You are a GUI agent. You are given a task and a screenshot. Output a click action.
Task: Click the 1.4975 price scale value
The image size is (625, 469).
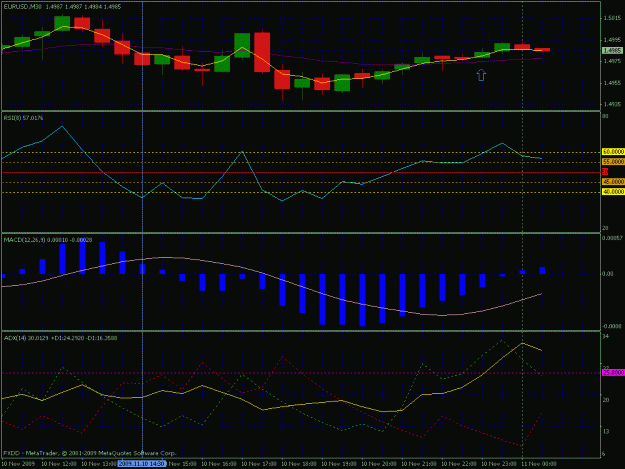pyautogui.click(x=612, y=61)
